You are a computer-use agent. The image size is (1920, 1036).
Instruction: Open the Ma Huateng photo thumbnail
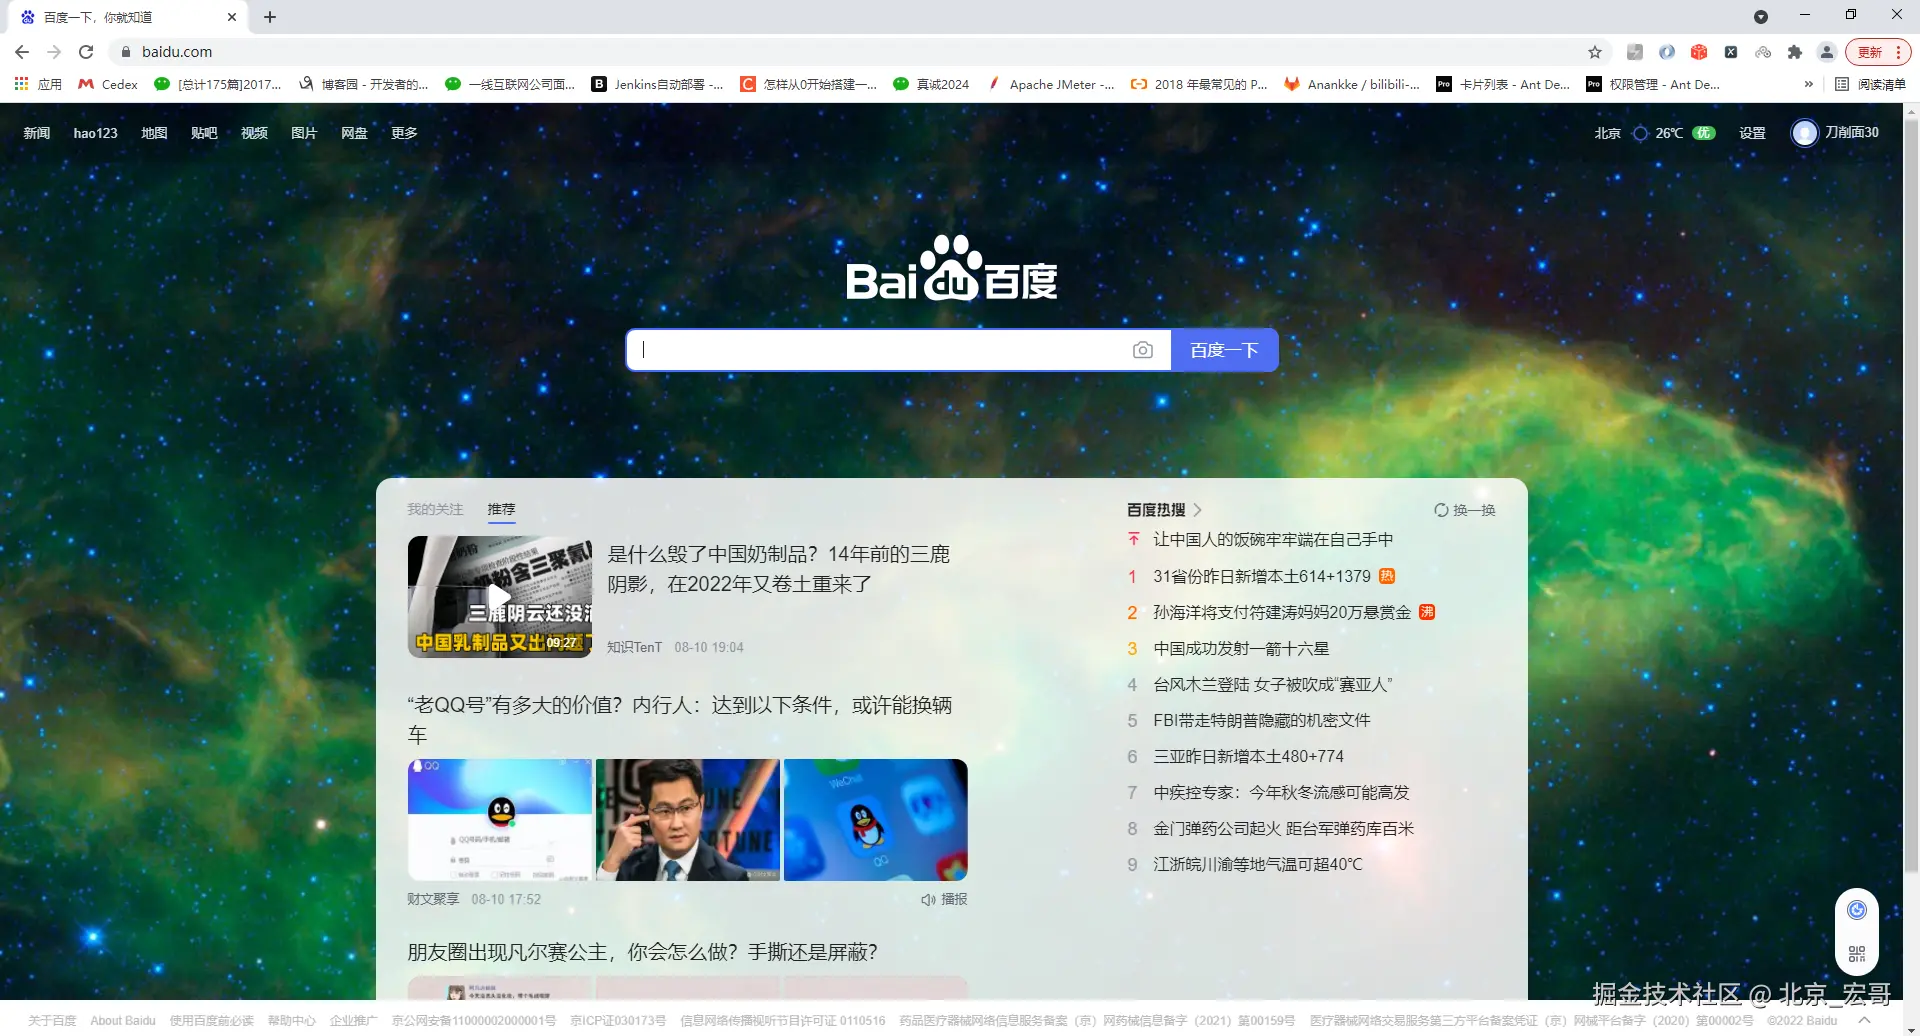point(688,820)
